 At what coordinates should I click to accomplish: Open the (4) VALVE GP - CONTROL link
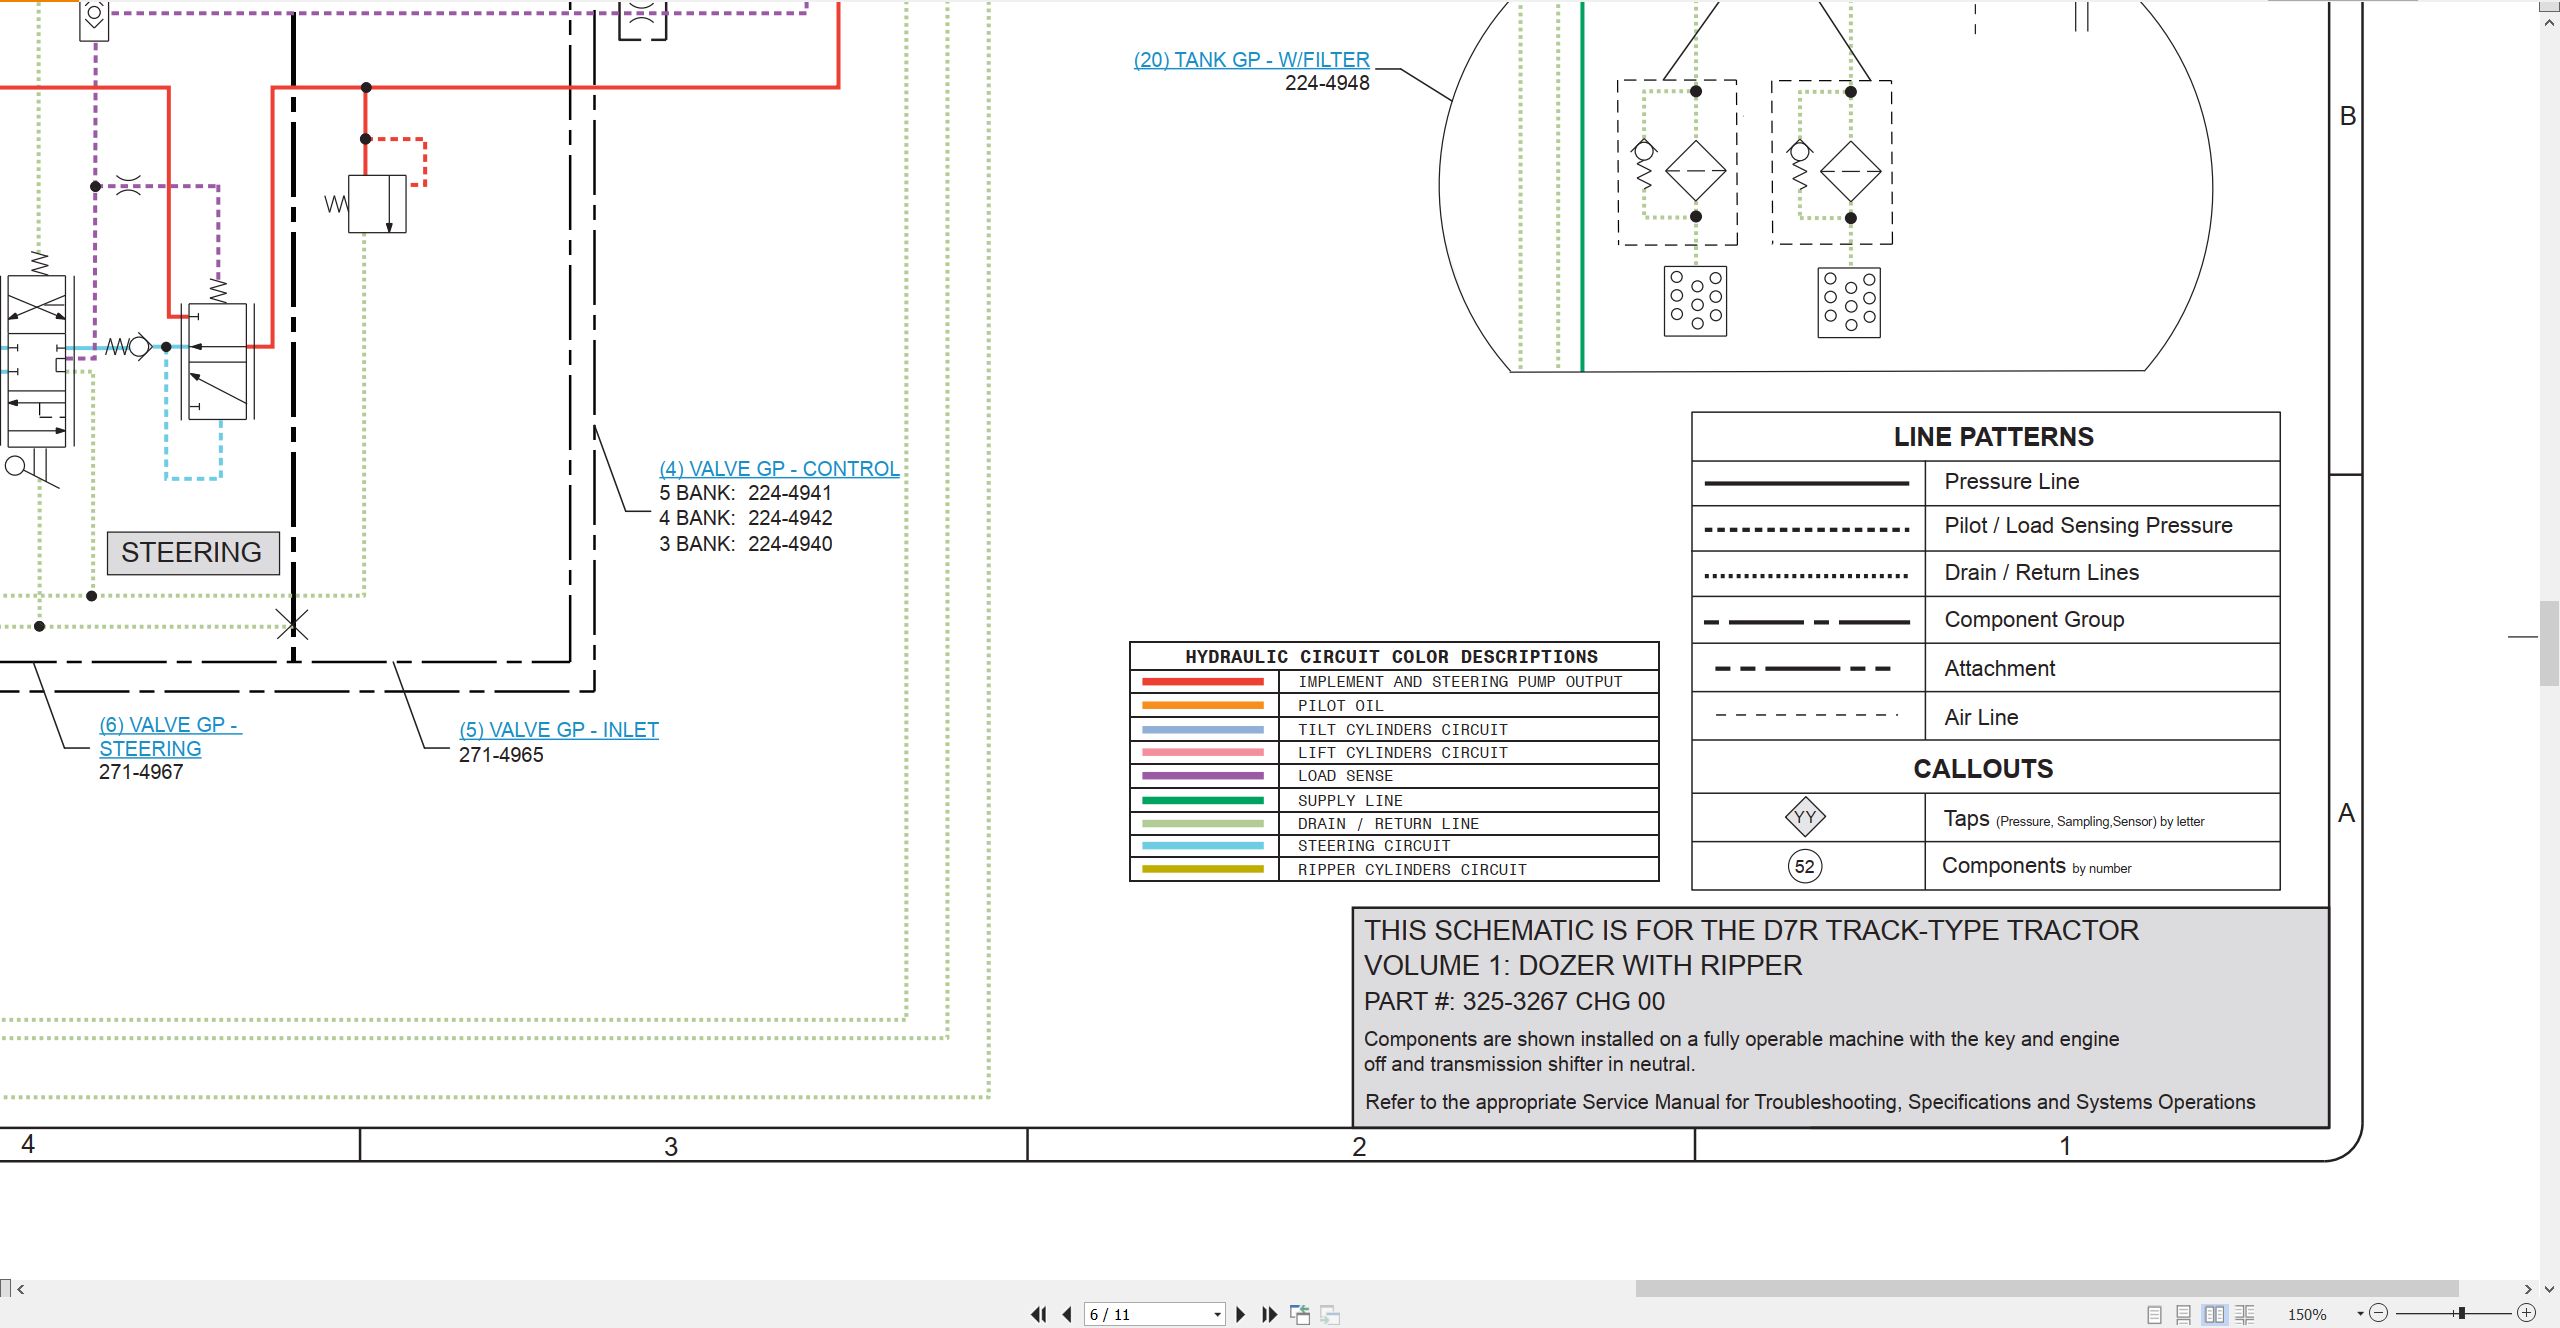779,468
